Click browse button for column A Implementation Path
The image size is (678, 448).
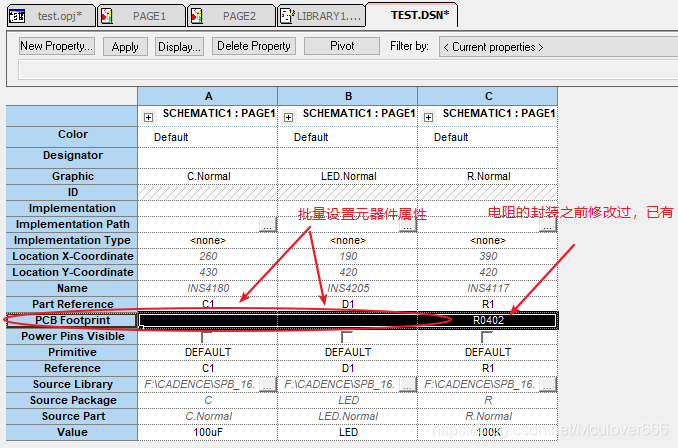267,225
